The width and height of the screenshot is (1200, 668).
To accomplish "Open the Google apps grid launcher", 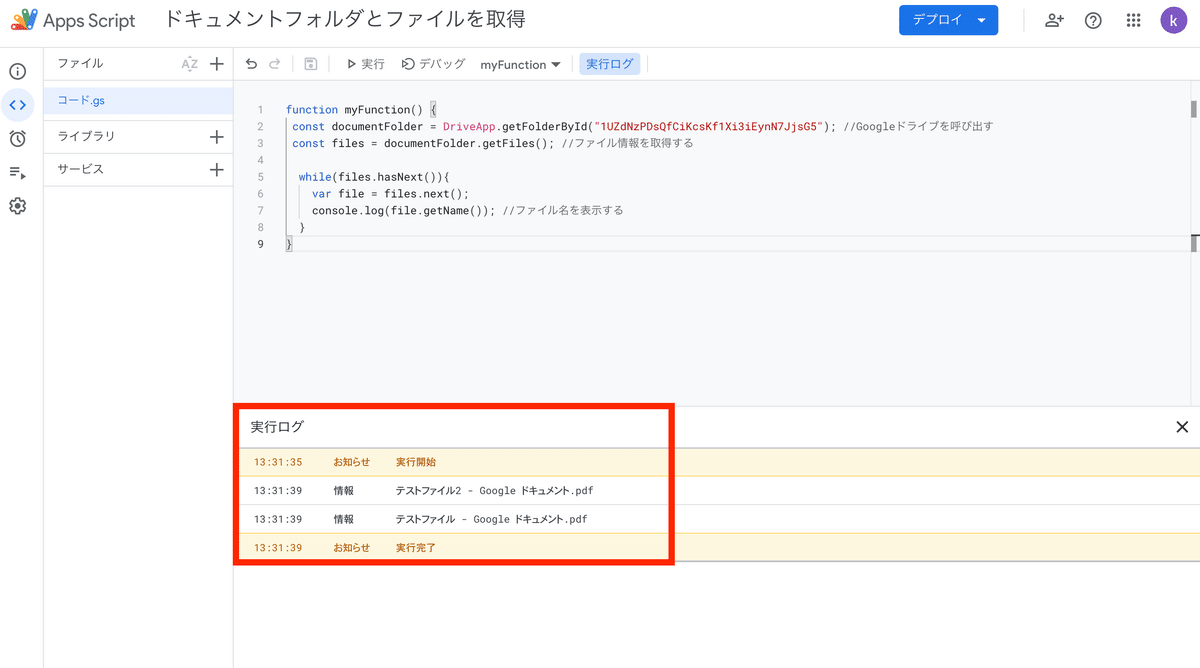I will [x=1133, y=20].
